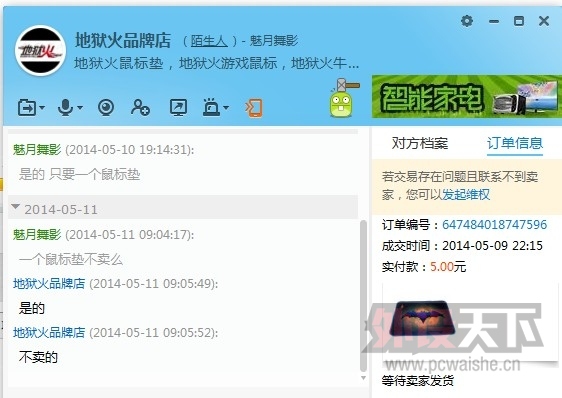This screenshot has height=398, width=562.
Task: Open the screen share monitor icon
Action: tap(178, 108)
